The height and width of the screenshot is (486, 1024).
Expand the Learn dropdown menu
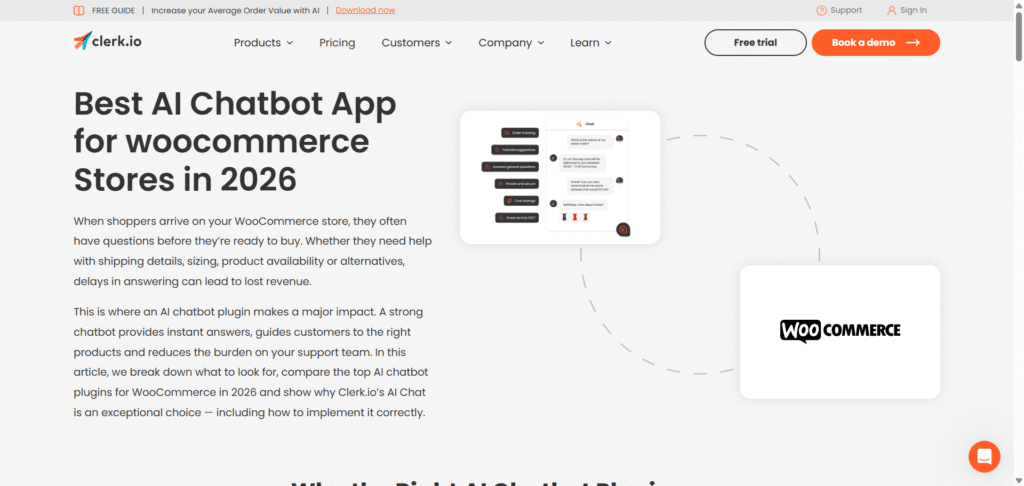tap(590, 42)
